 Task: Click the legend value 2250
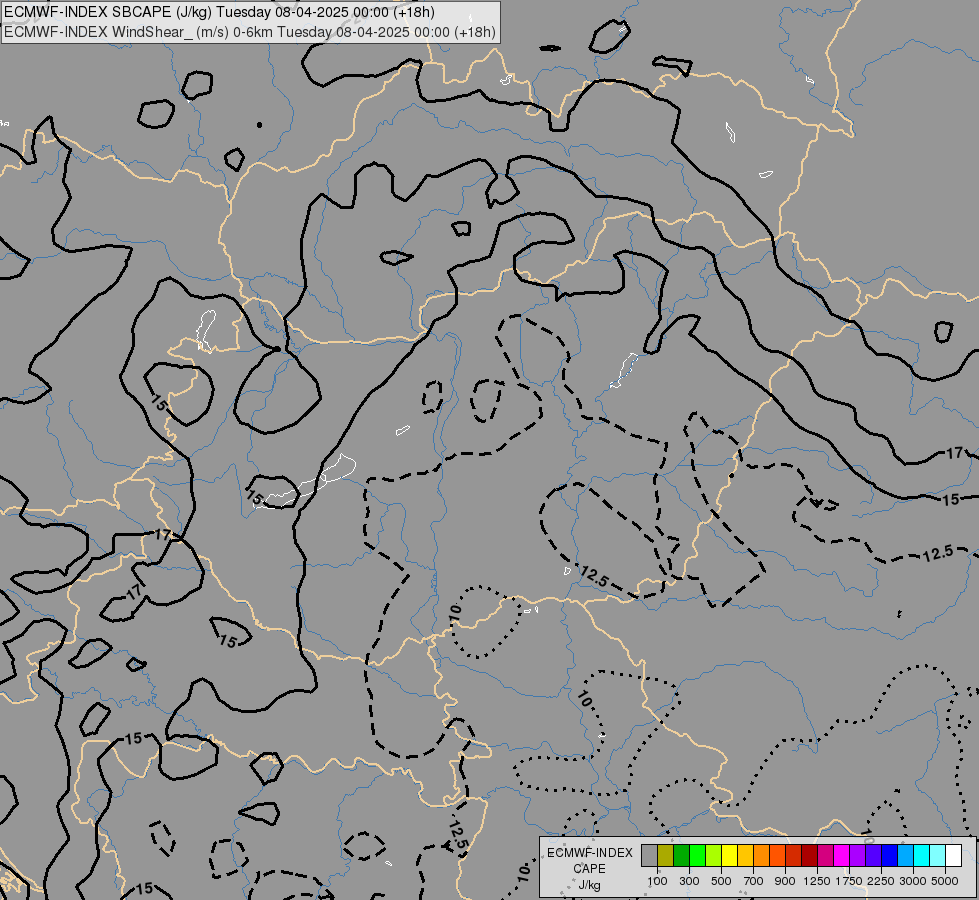click(x=882, y=881)
